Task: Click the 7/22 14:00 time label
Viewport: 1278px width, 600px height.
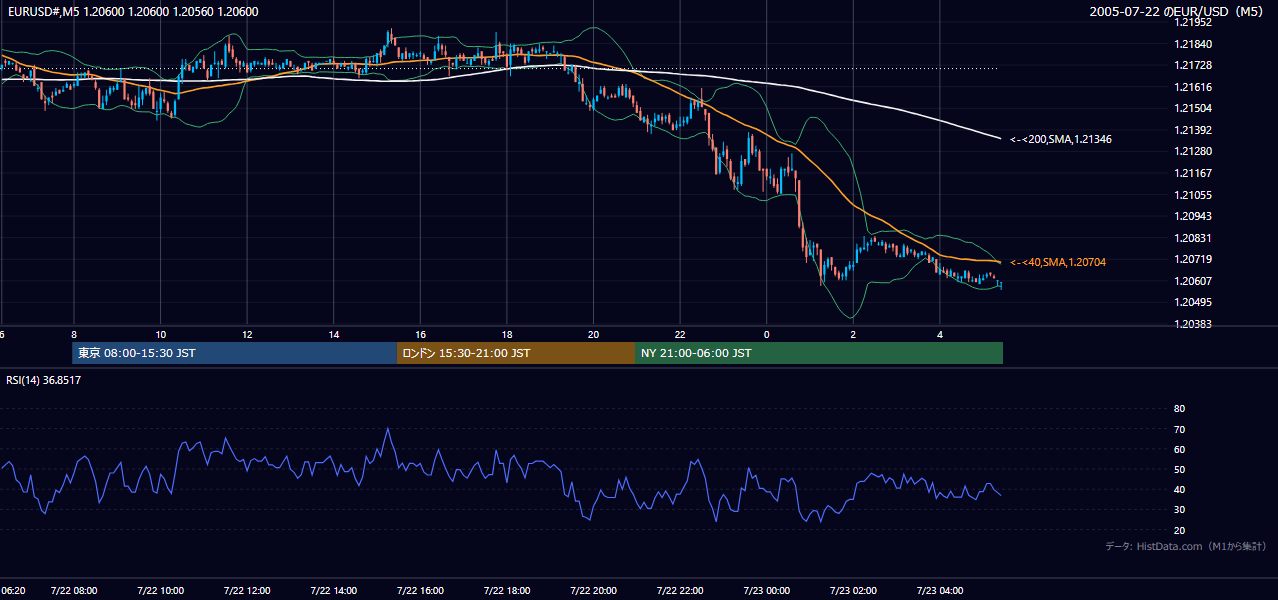Action: [x=334, y=591]
